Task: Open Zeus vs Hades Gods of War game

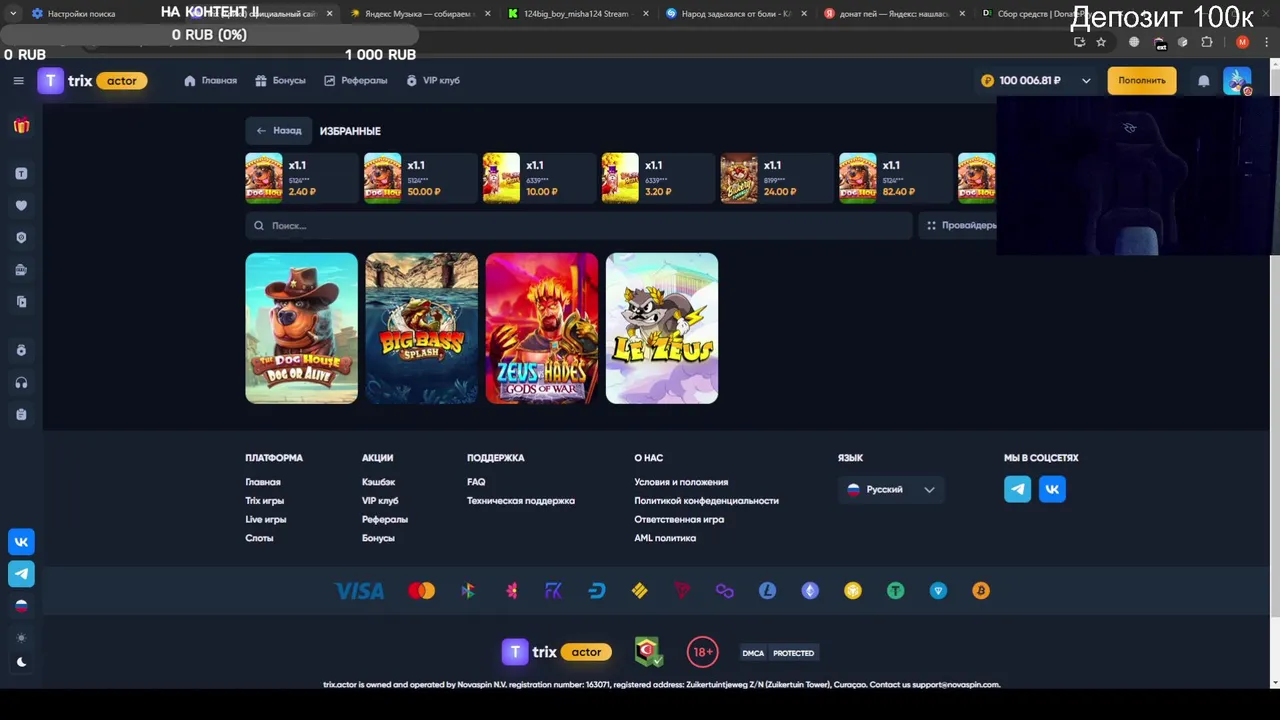Action: tap(542, 328)
